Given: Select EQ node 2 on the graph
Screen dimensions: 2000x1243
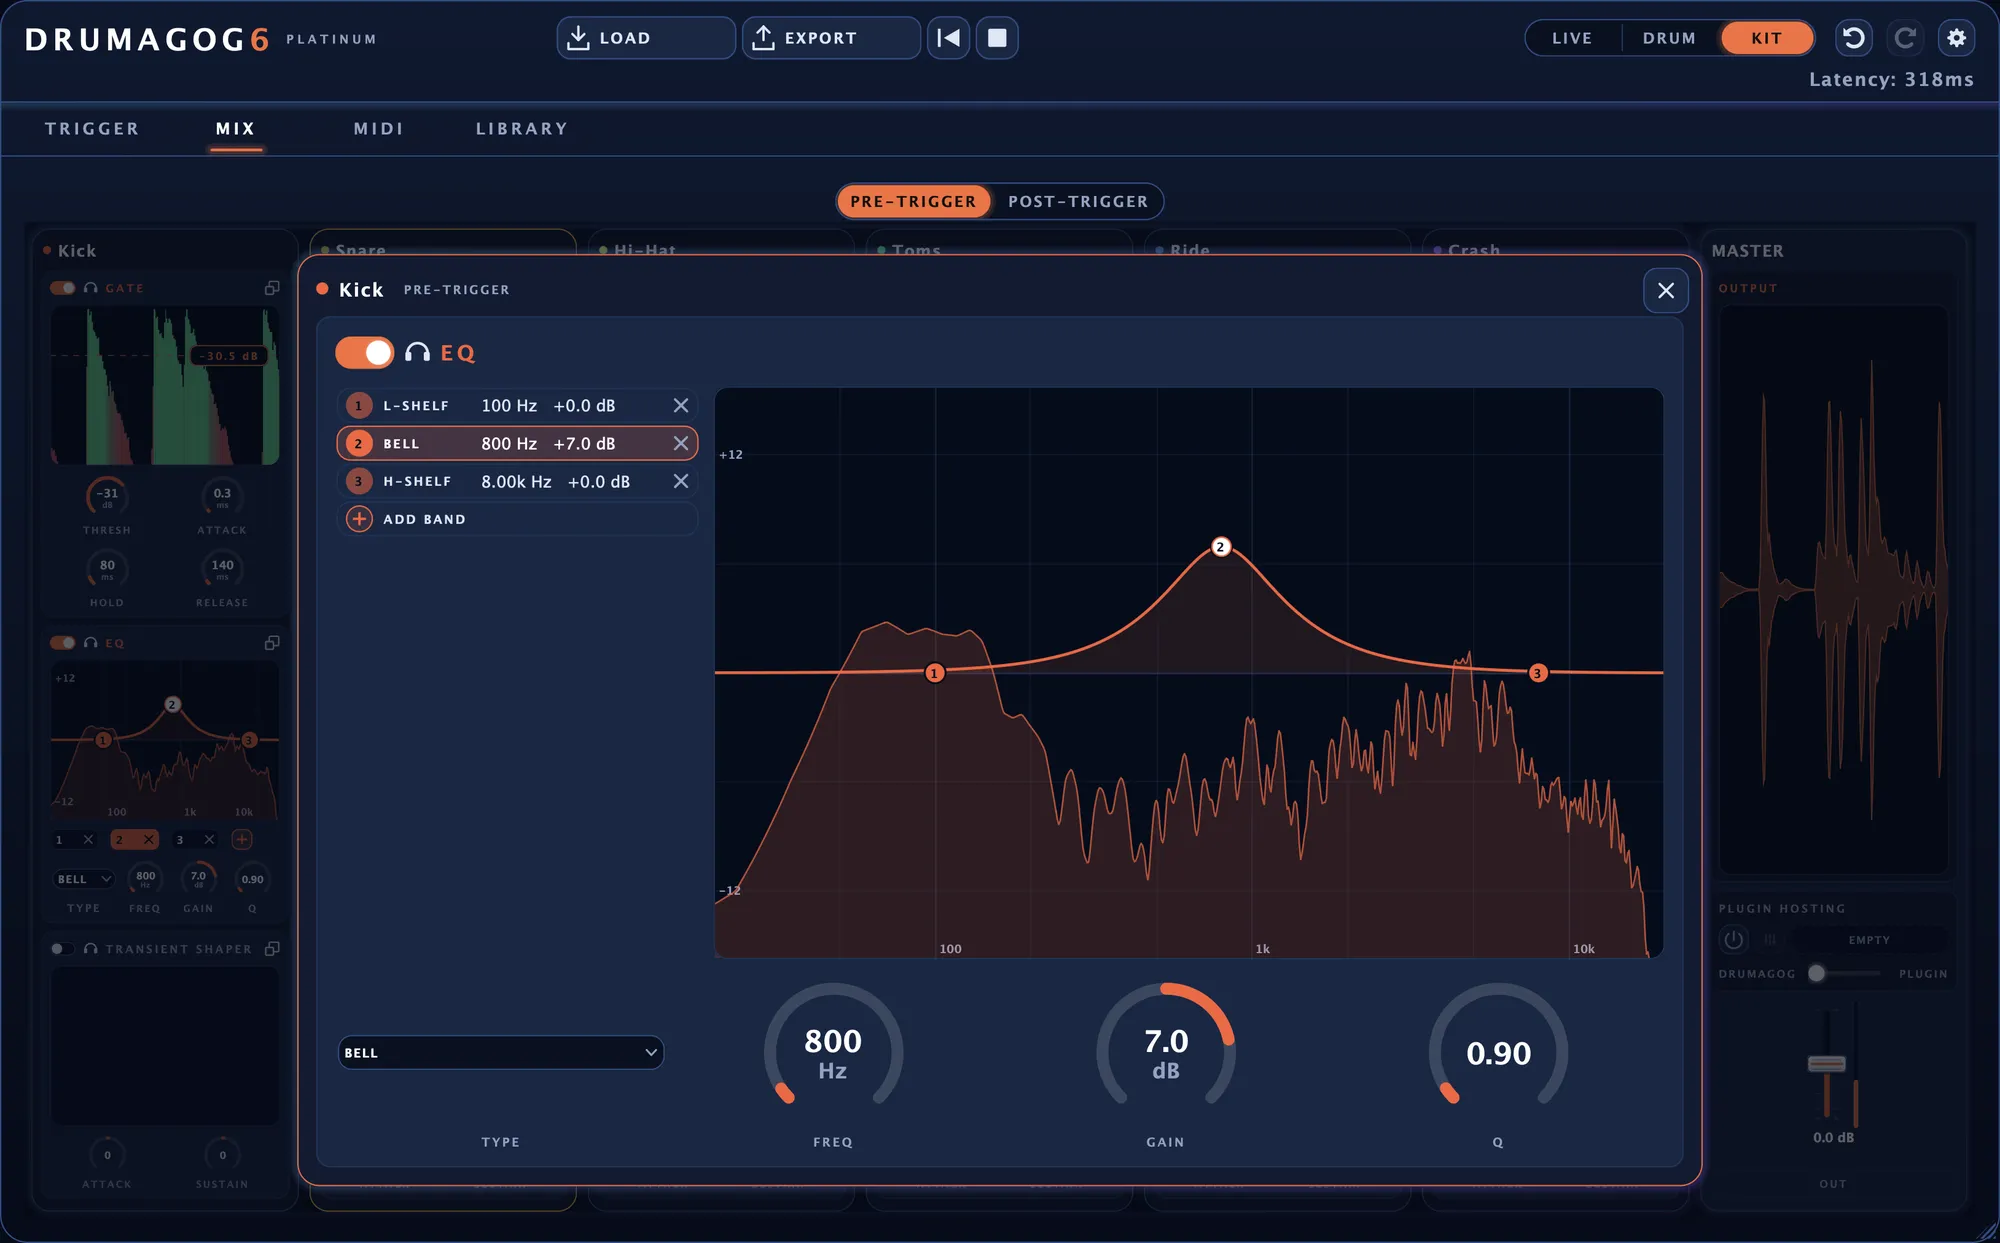Looking at the screenshot, I should pyautogui.click(x=1220, y=547).
